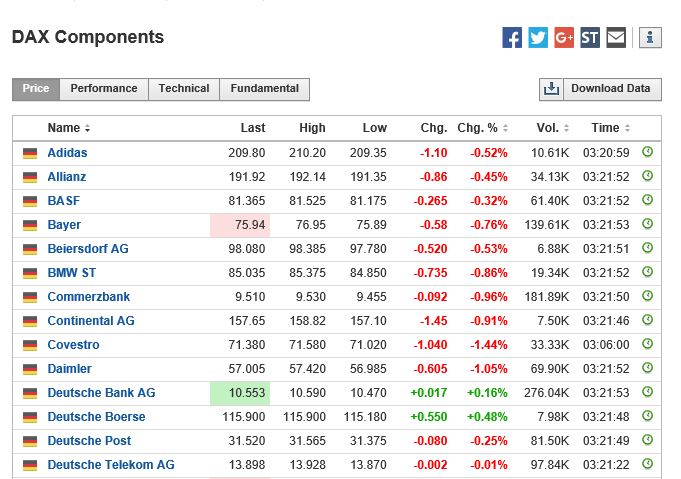The image size is (681, 479).
Task: Click the Low column header
Action: 374,128
